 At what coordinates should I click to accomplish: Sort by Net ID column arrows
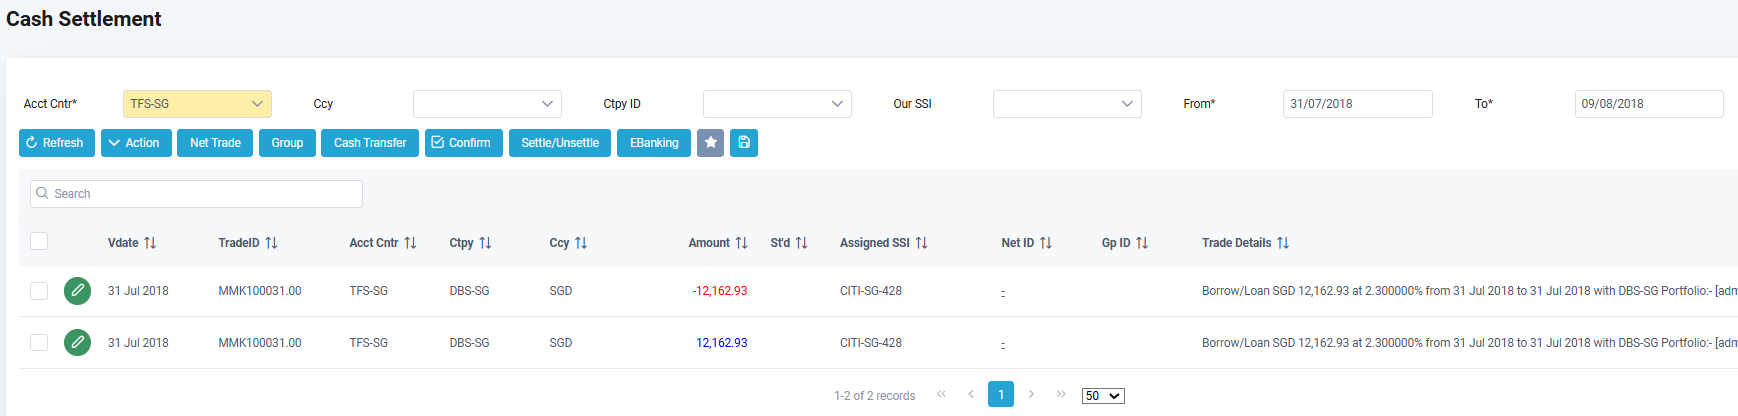1045,243
